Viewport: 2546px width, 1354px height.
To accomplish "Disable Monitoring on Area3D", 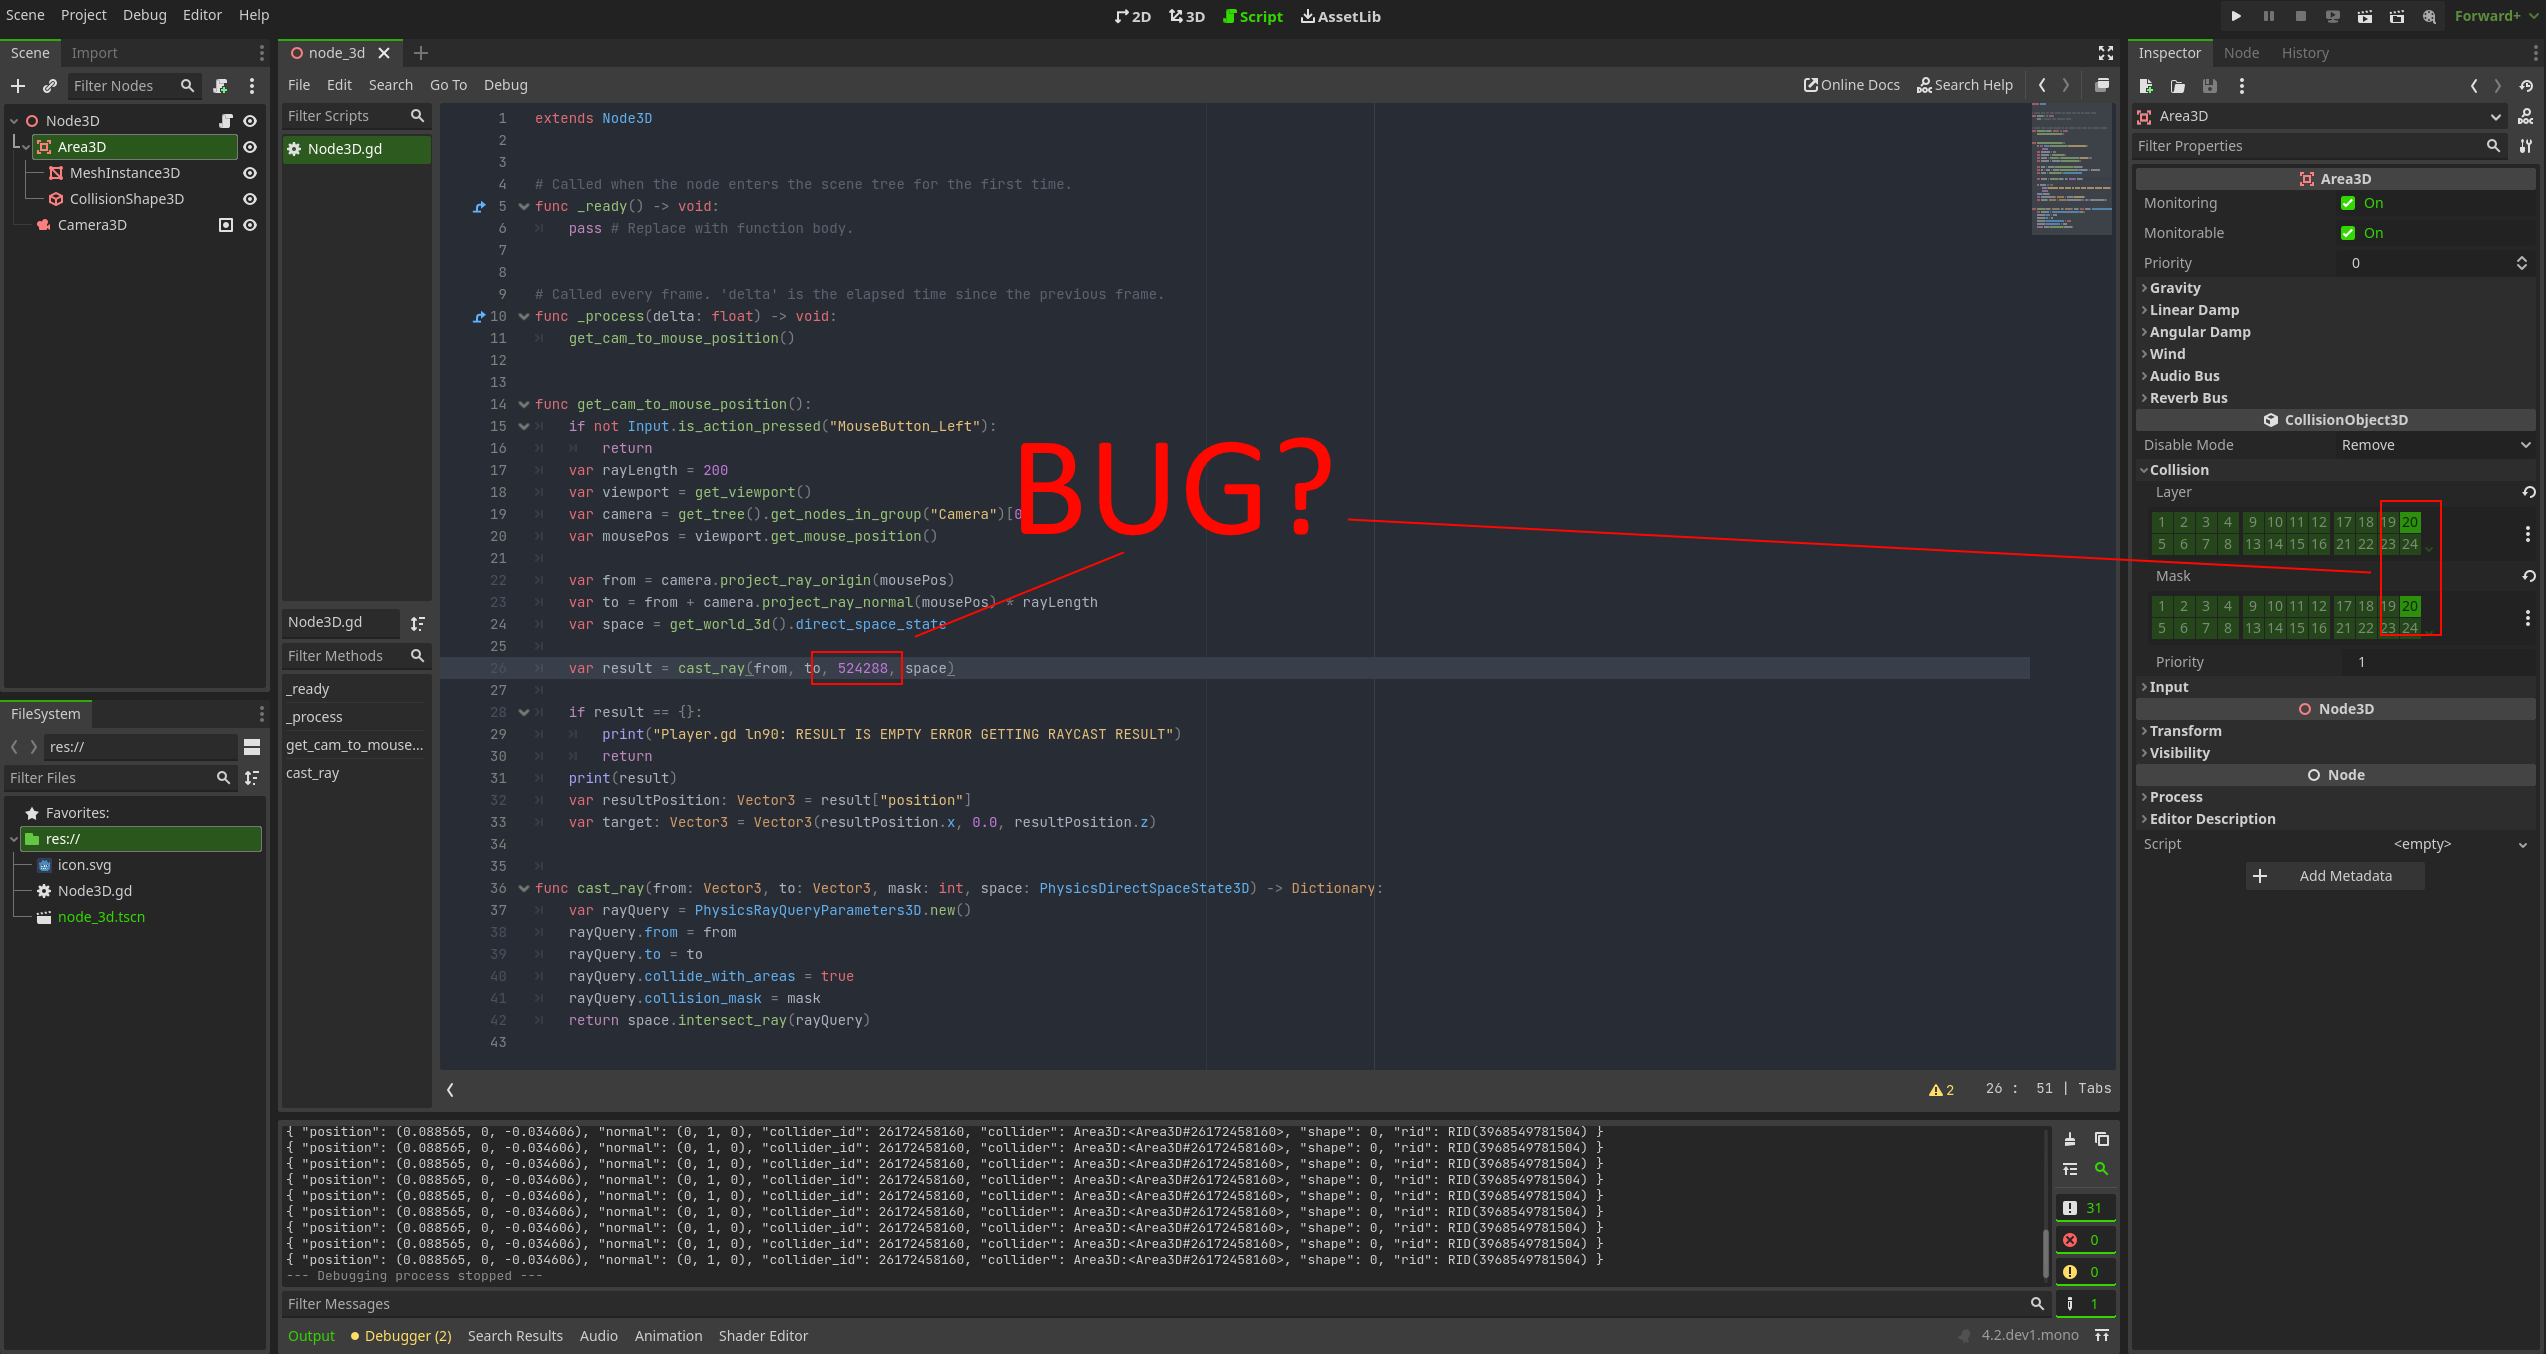I will [2349, 203].
